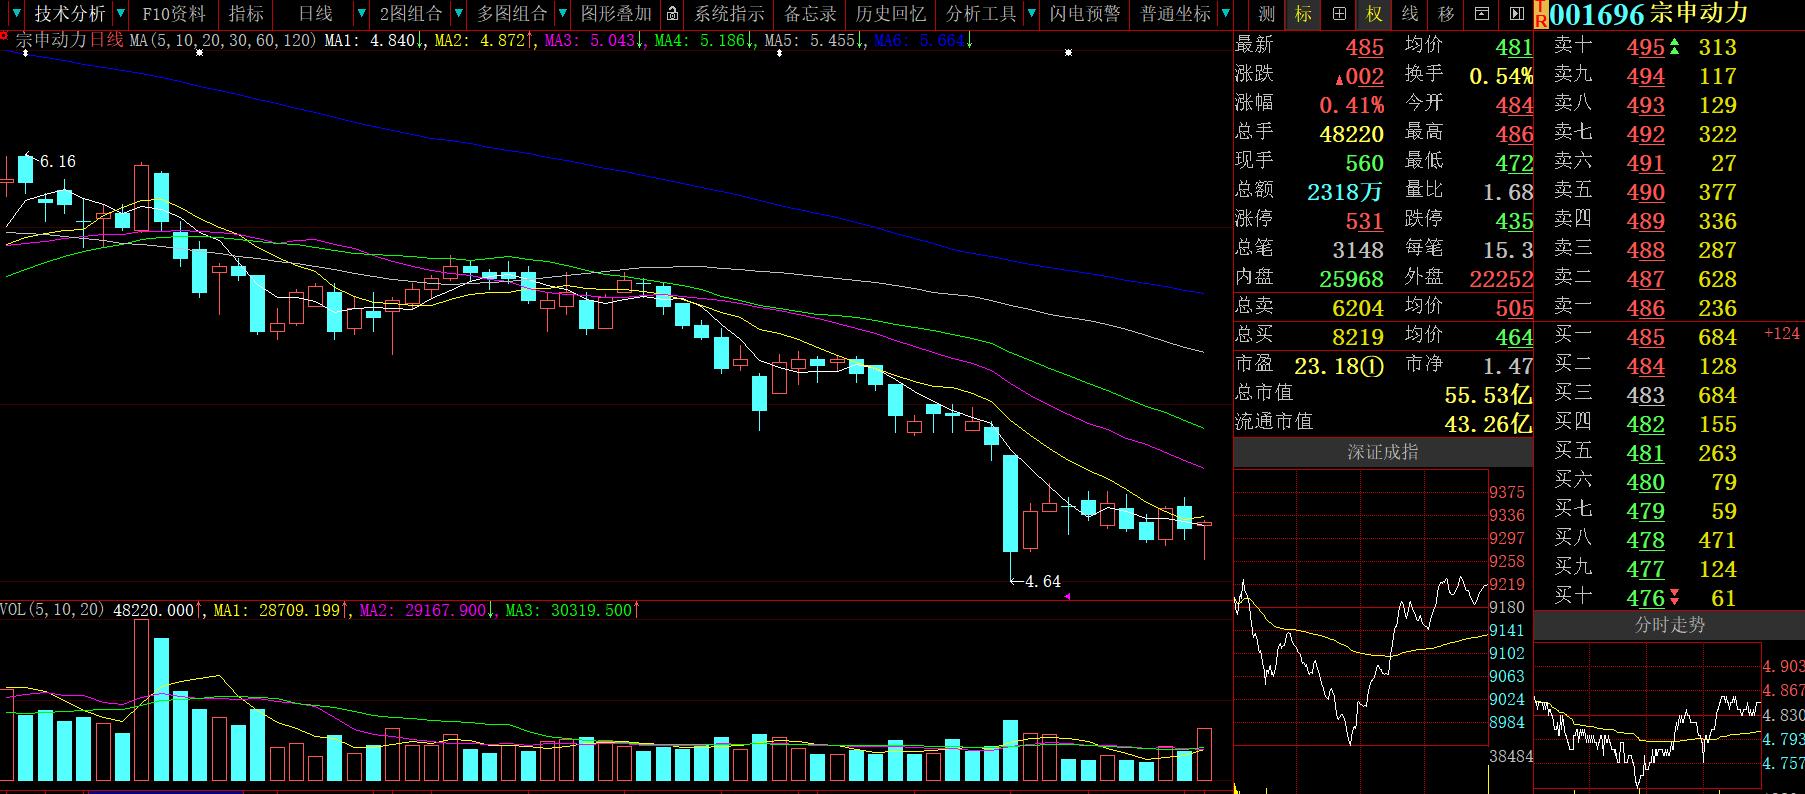Click the VOL(5,10,20) indicator label
This screenshot has height=794, width=1805.
52,609
